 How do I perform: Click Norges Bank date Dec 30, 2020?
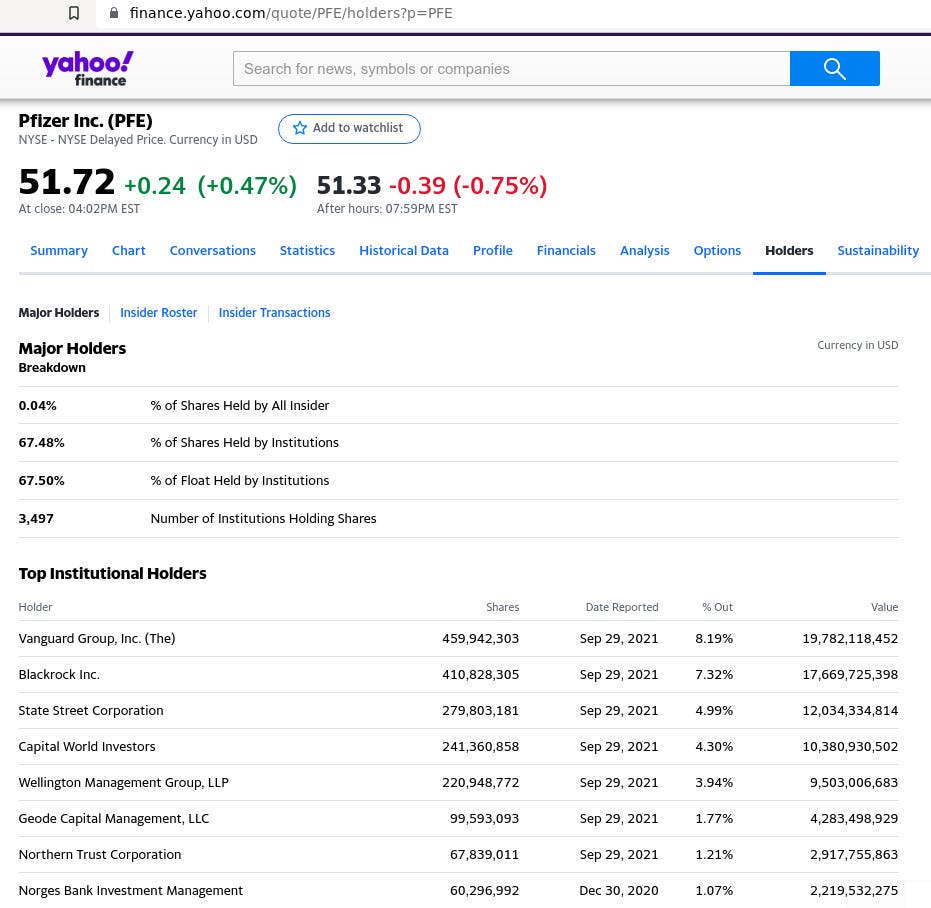[619, 890]
